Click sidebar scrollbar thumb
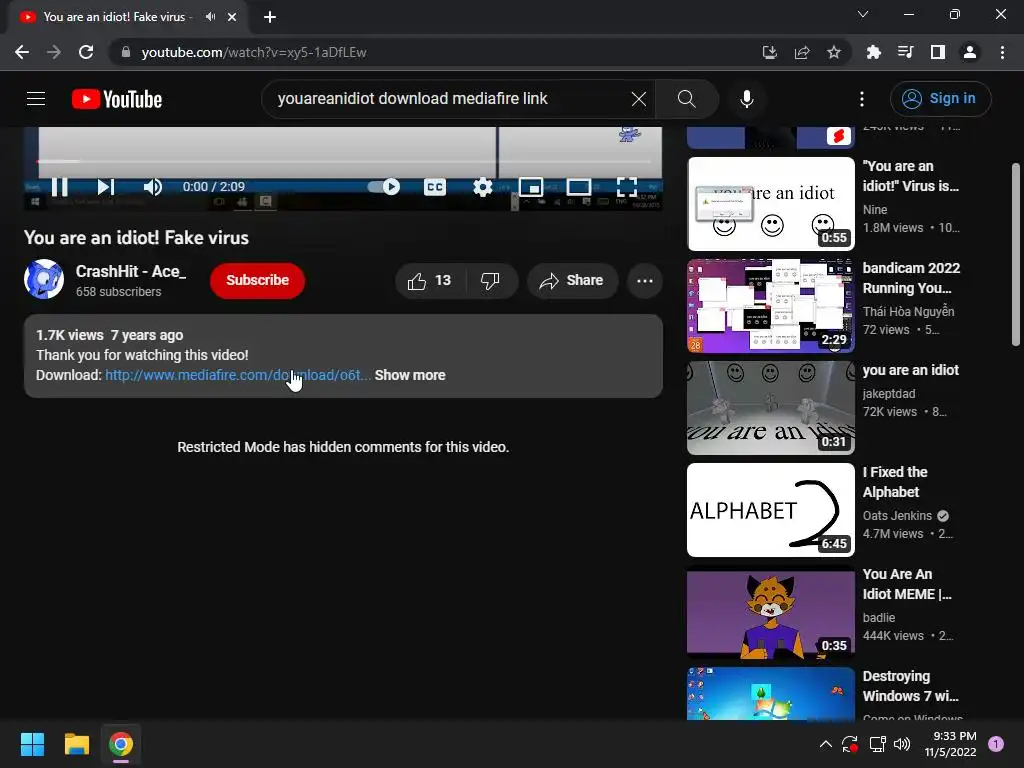This screenshot has height=768, width=1024. click(1016, 255)
